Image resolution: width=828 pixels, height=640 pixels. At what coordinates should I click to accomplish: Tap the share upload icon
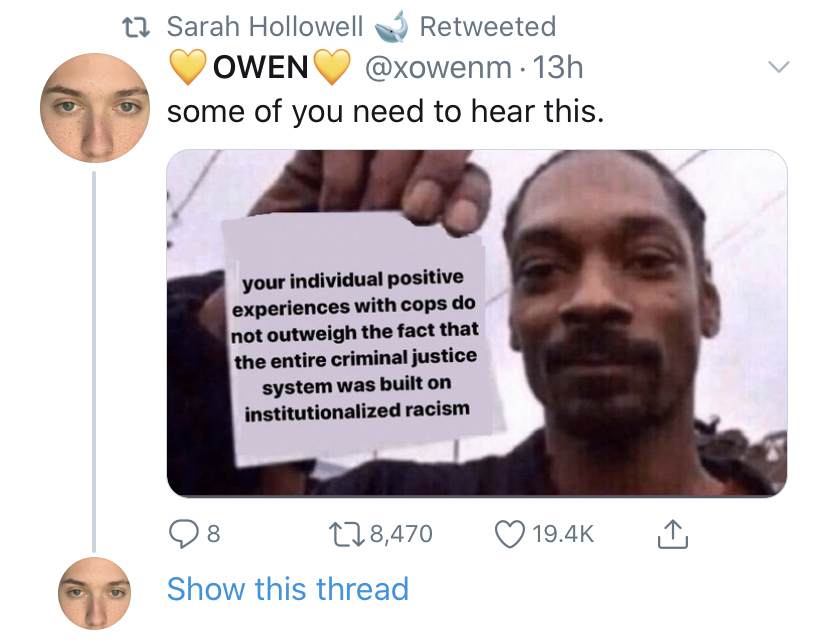[x=673, y=534]
